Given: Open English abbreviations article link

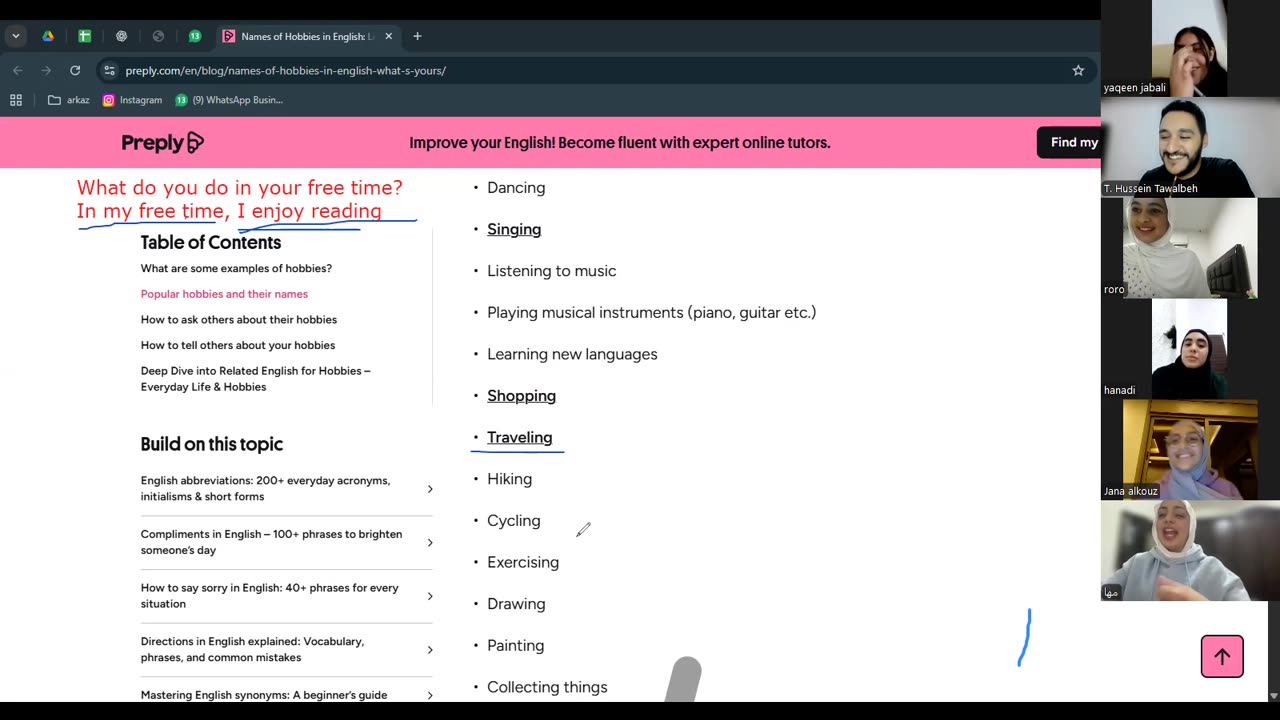Looking at the screenshot, I should (265, 488).
